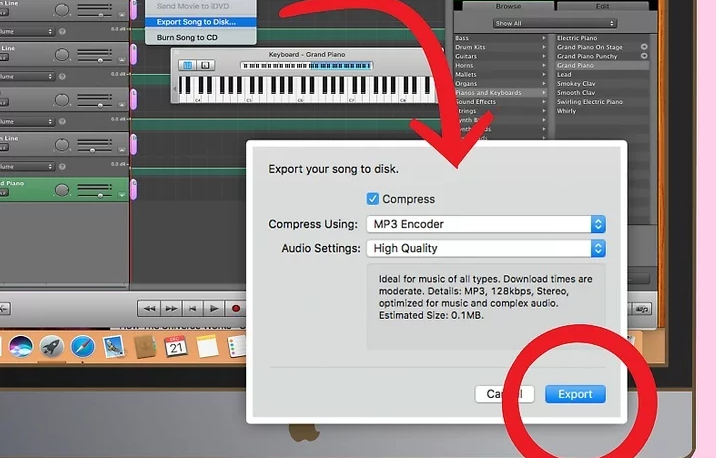Click the rewind transport button
The image size is (716, 458).
click(149, 309)
